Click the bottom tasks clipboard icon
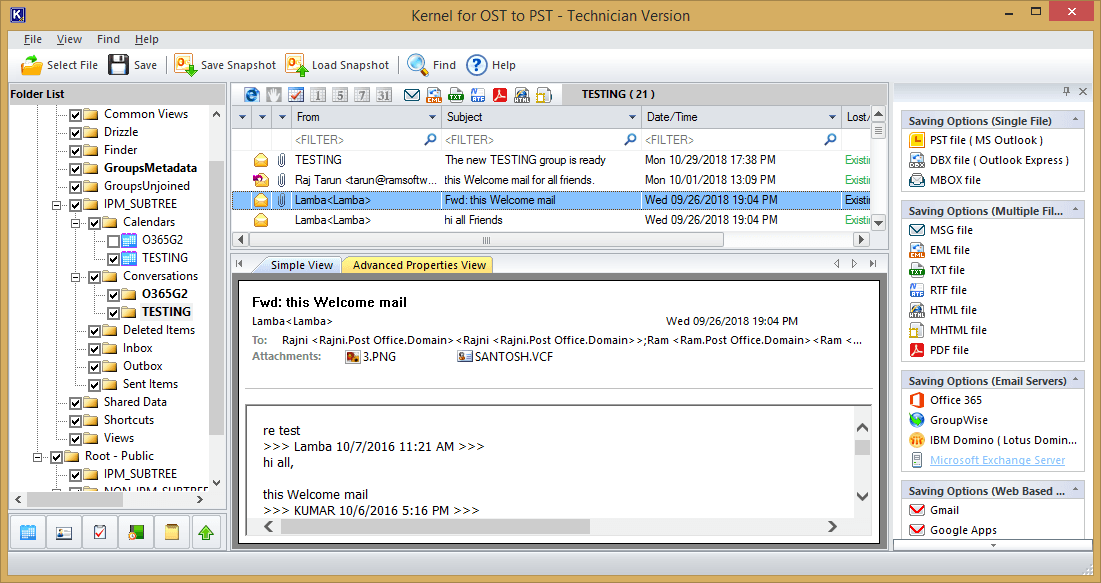1101x583 pixels. [x=100, y=532]
